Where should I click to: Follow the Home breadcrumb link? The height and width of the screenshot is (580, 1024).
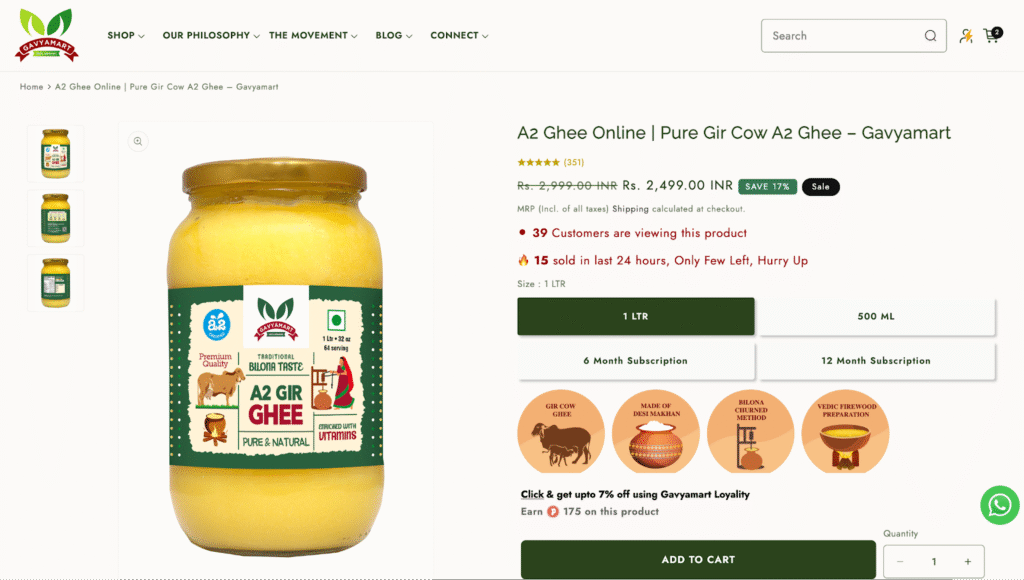[31, 87]
